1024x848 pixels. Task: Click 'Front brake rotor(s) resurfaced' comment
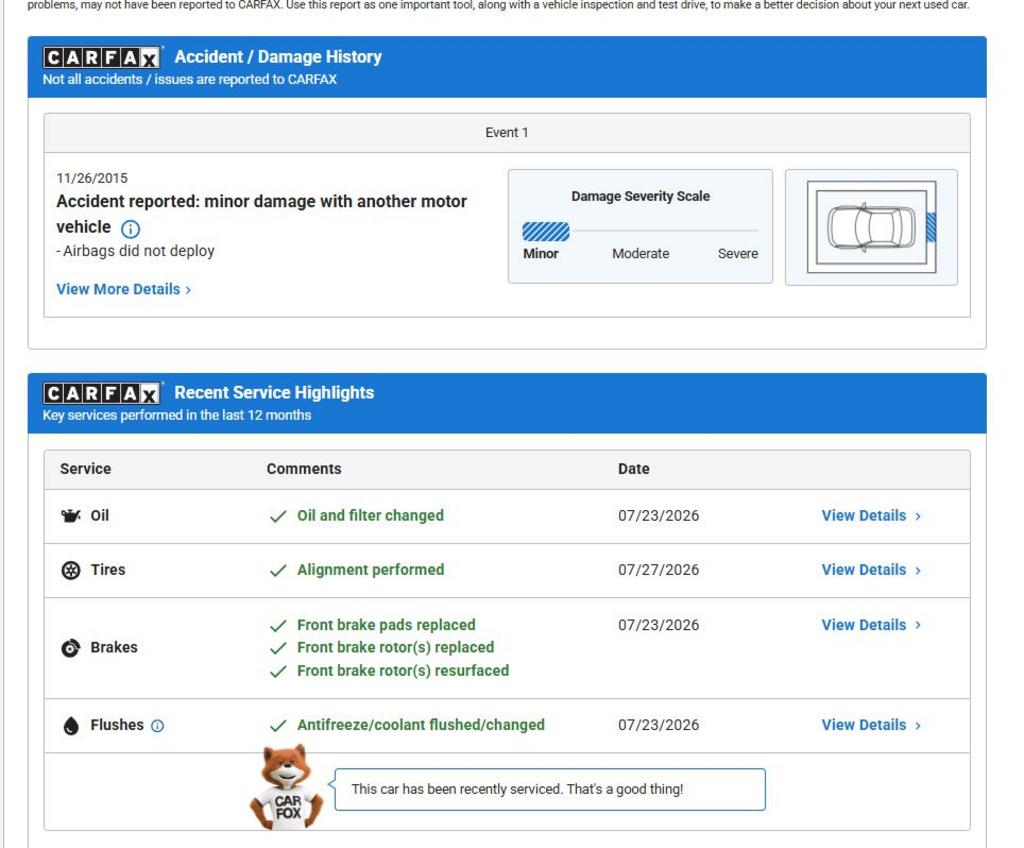pyautogui.click(x=403, y=670)
